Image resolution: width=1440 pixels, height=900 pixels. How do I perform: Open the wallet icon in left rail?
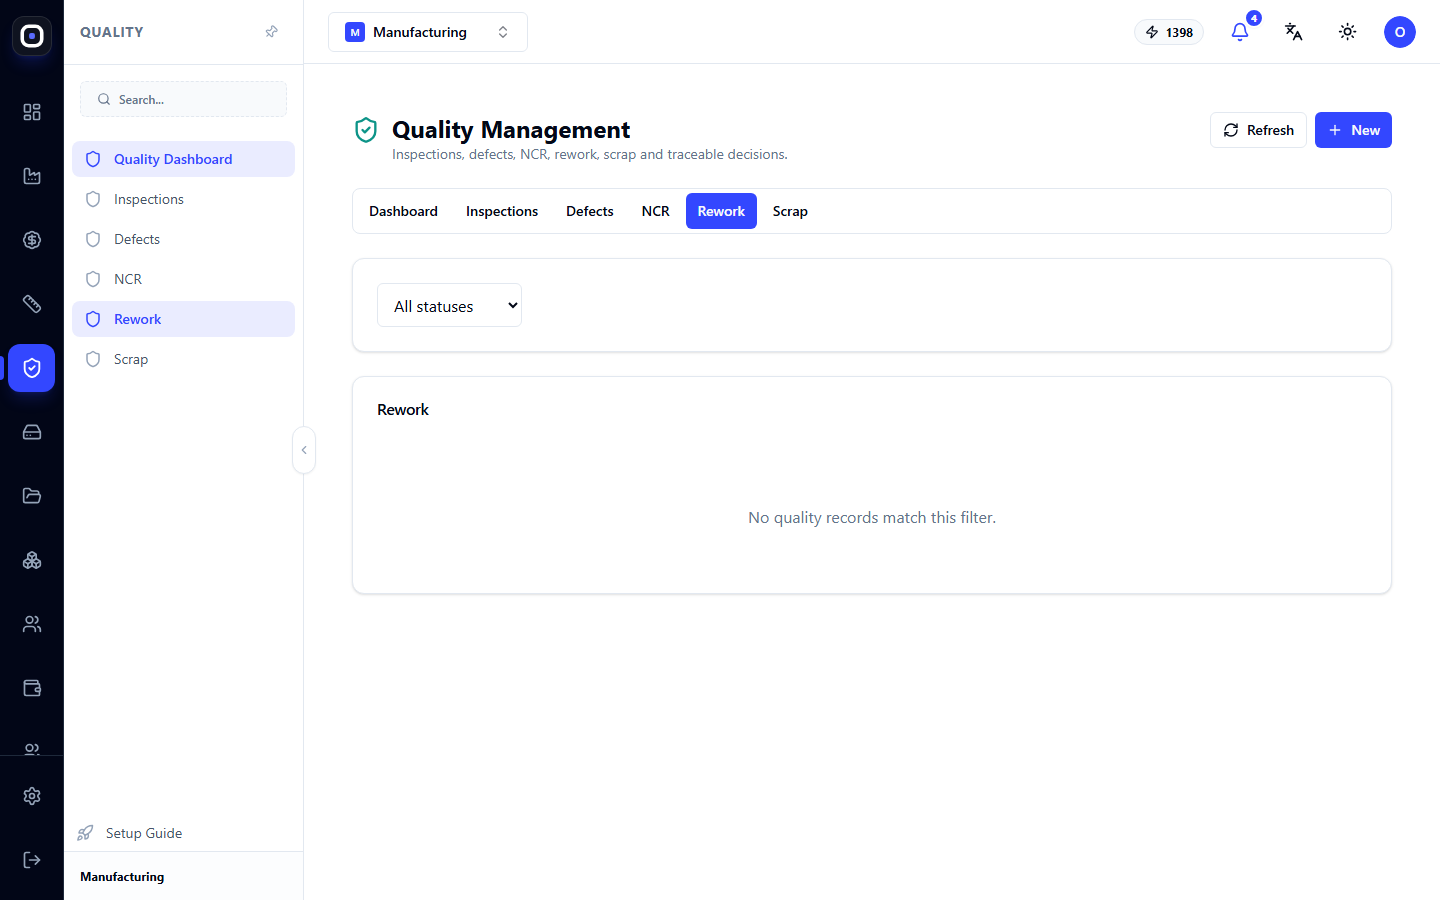click(x=32, y=688)
